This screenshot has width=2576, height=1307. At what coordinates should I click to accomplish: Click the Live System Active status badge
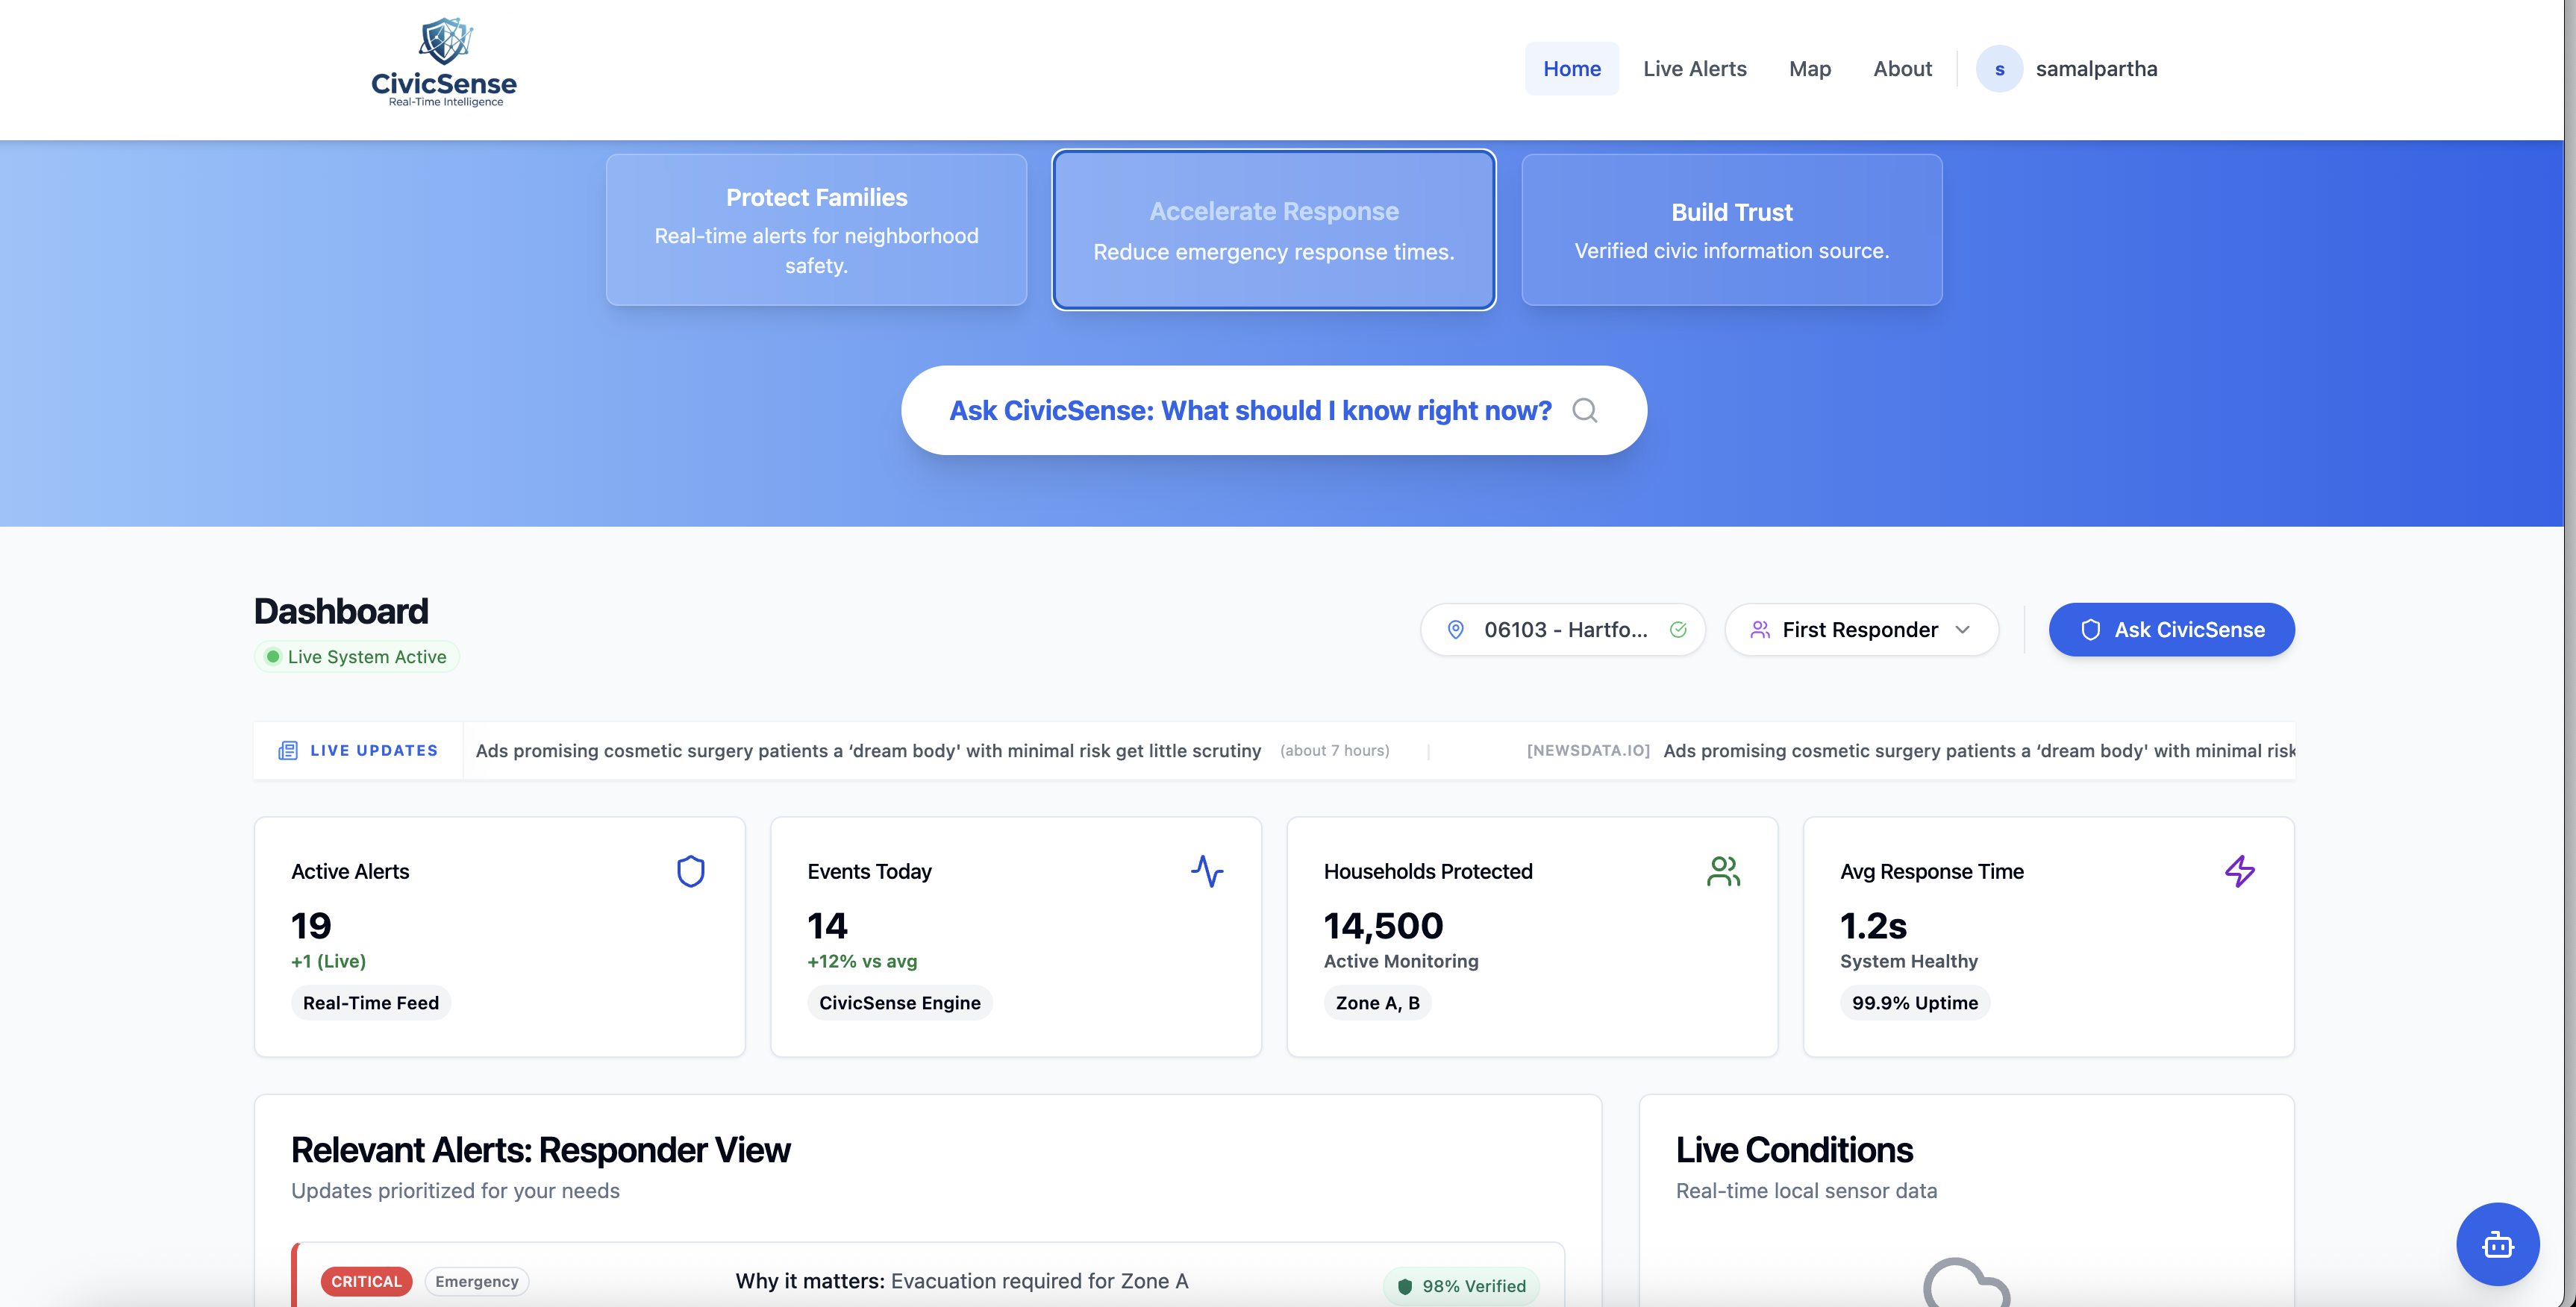pos(357,657)
